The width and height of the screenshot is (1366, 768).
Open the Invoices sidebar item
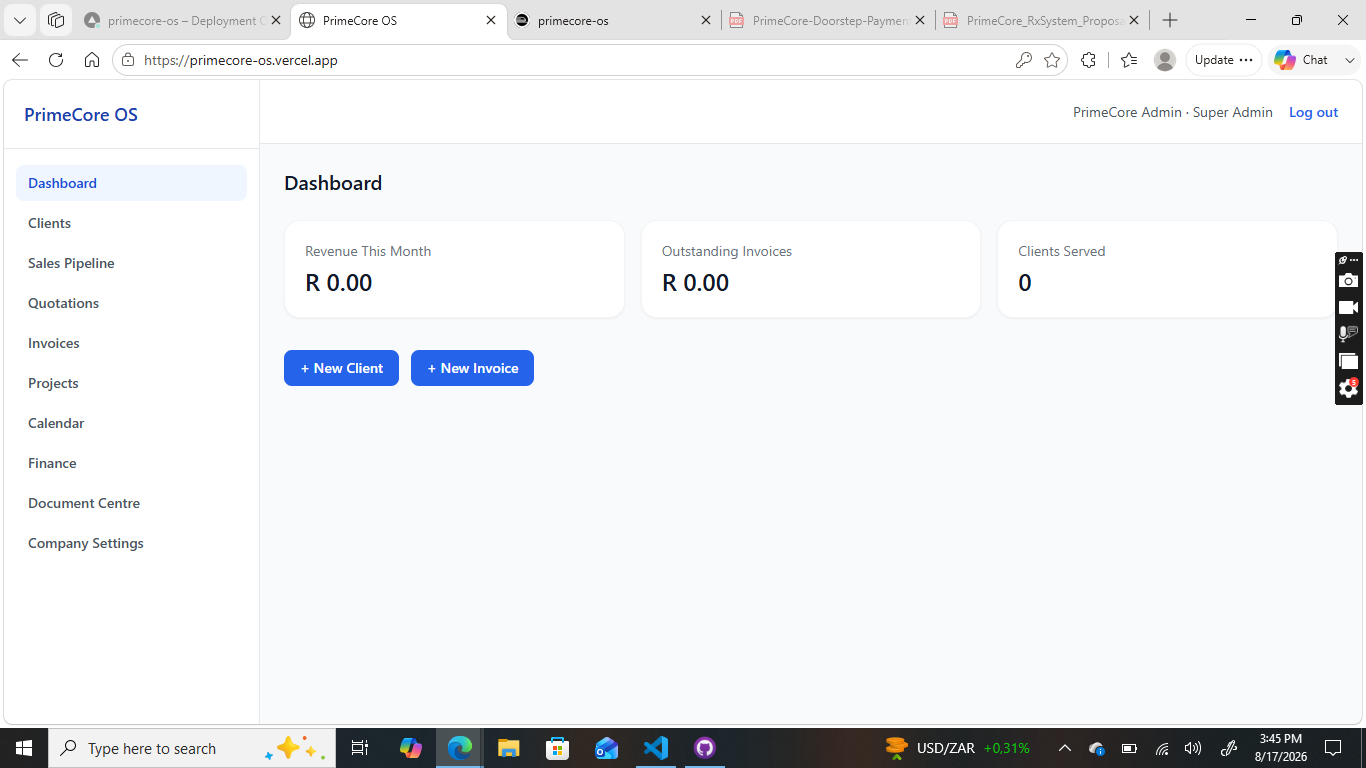(x=131, y=343)
